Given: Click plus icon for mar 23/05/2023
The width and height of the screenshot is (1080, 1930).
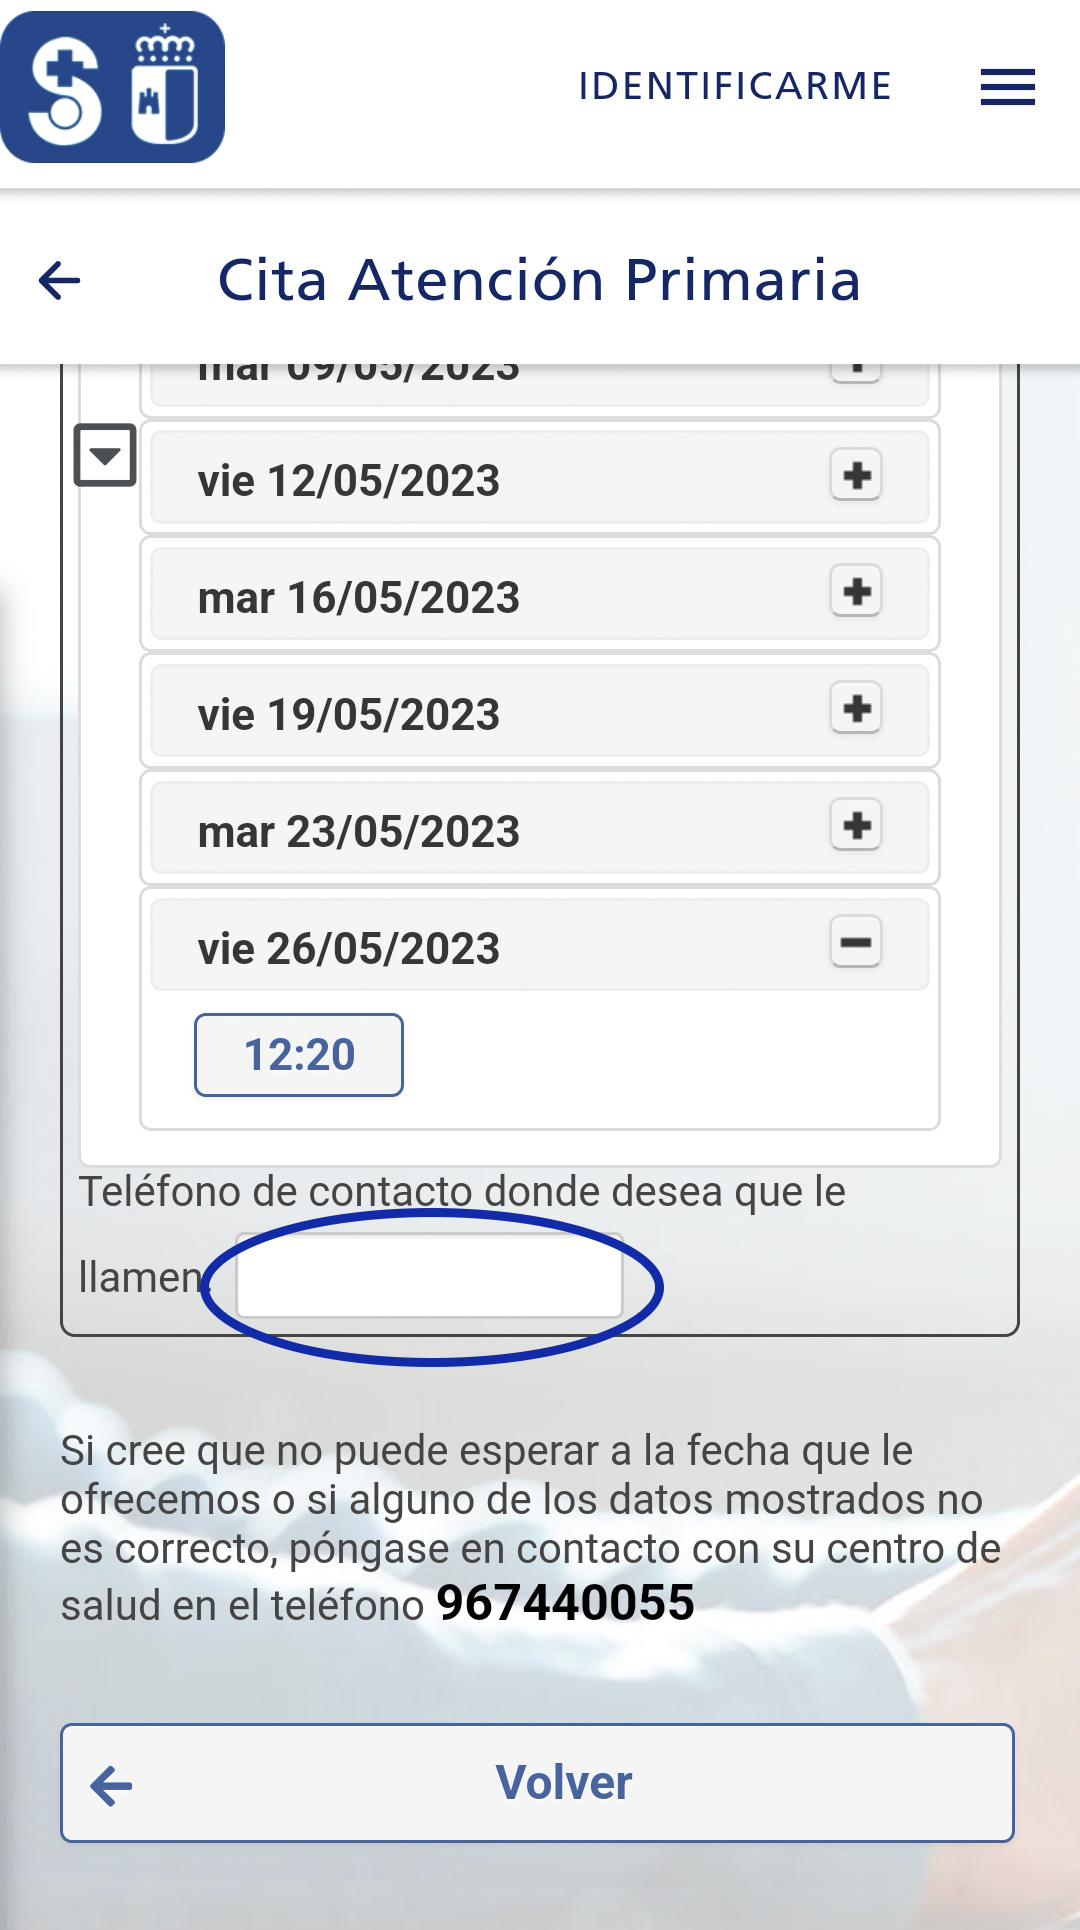Looking at the screenshot, I should click(x=856, y=826).
